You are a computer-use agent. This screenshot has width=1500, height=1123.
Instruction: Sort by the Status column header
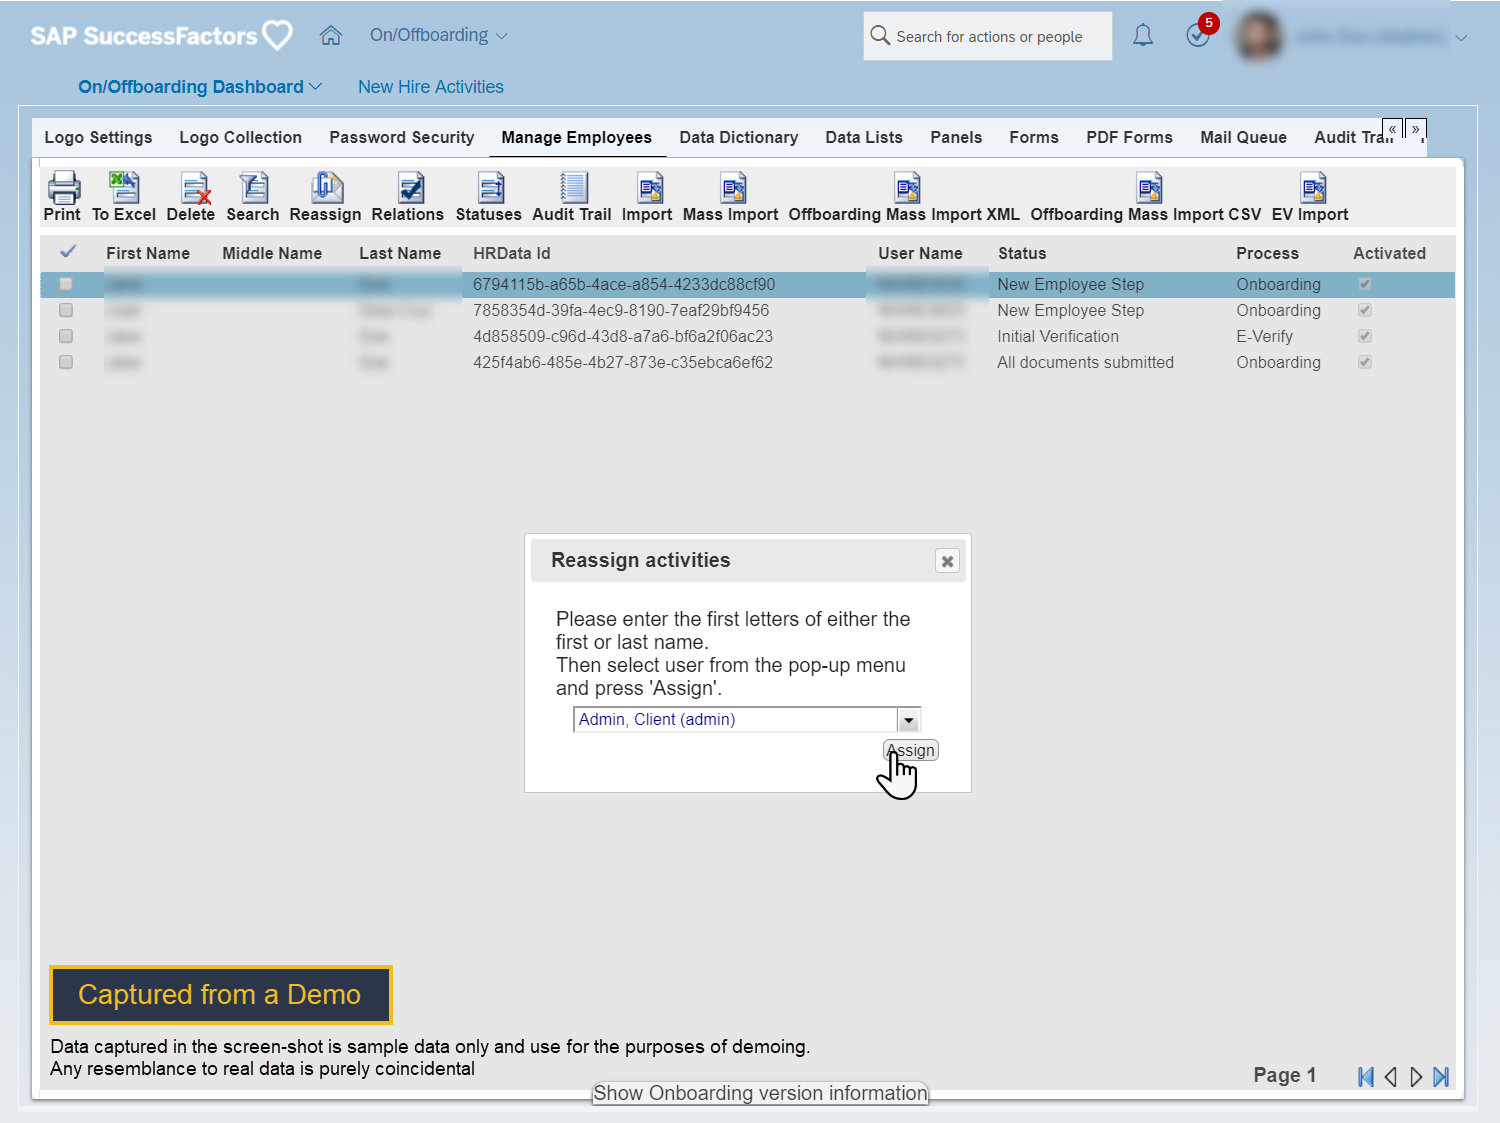pyautogui.click(x=1022, y=253)
